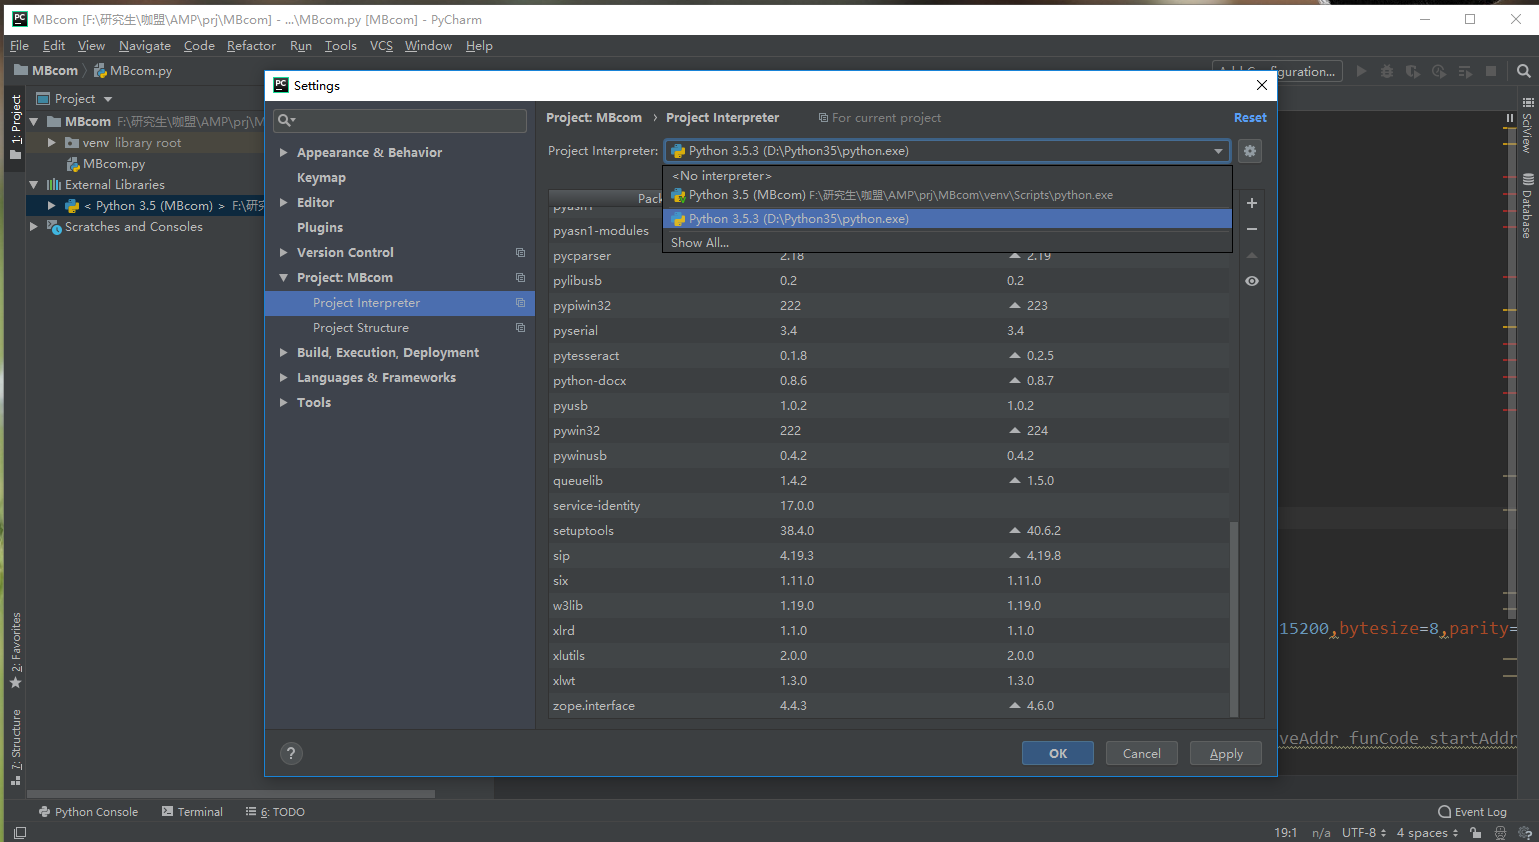
Task: Open the 7: Structure side panel
Action: (15, 746)
